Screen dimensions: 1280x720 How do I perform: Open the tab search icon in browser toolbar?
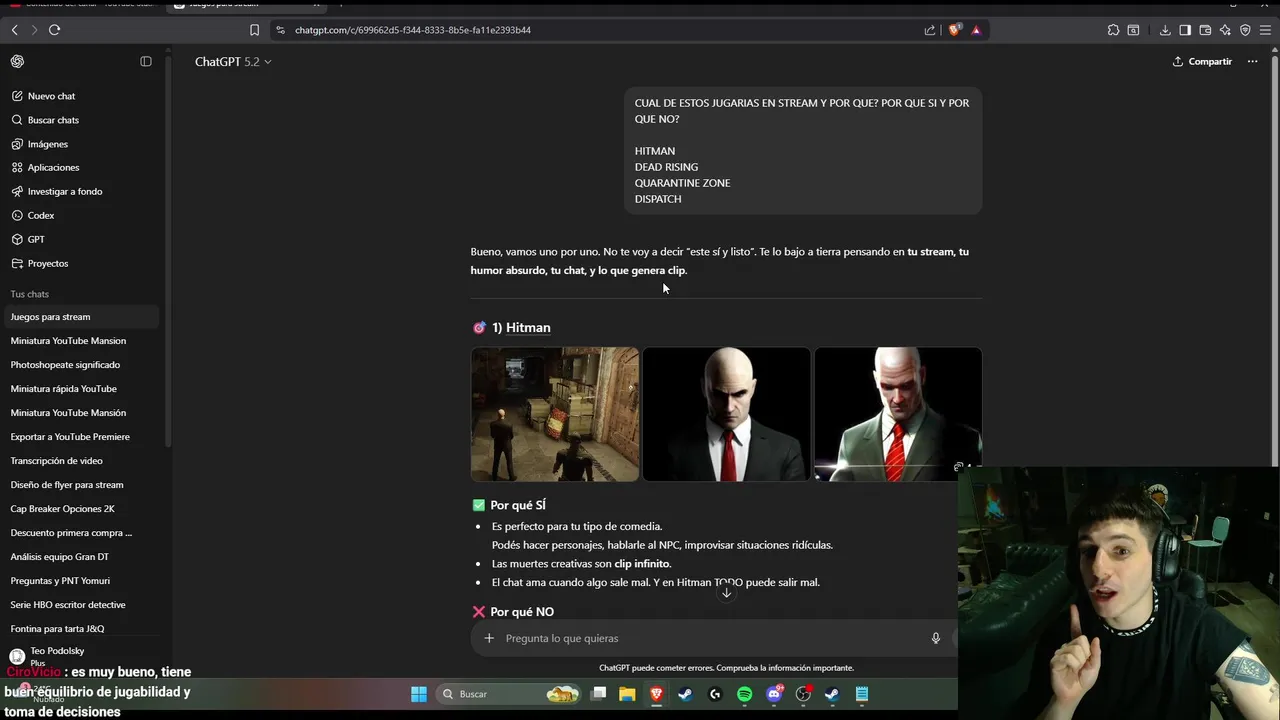click(x=1133, y=30)
